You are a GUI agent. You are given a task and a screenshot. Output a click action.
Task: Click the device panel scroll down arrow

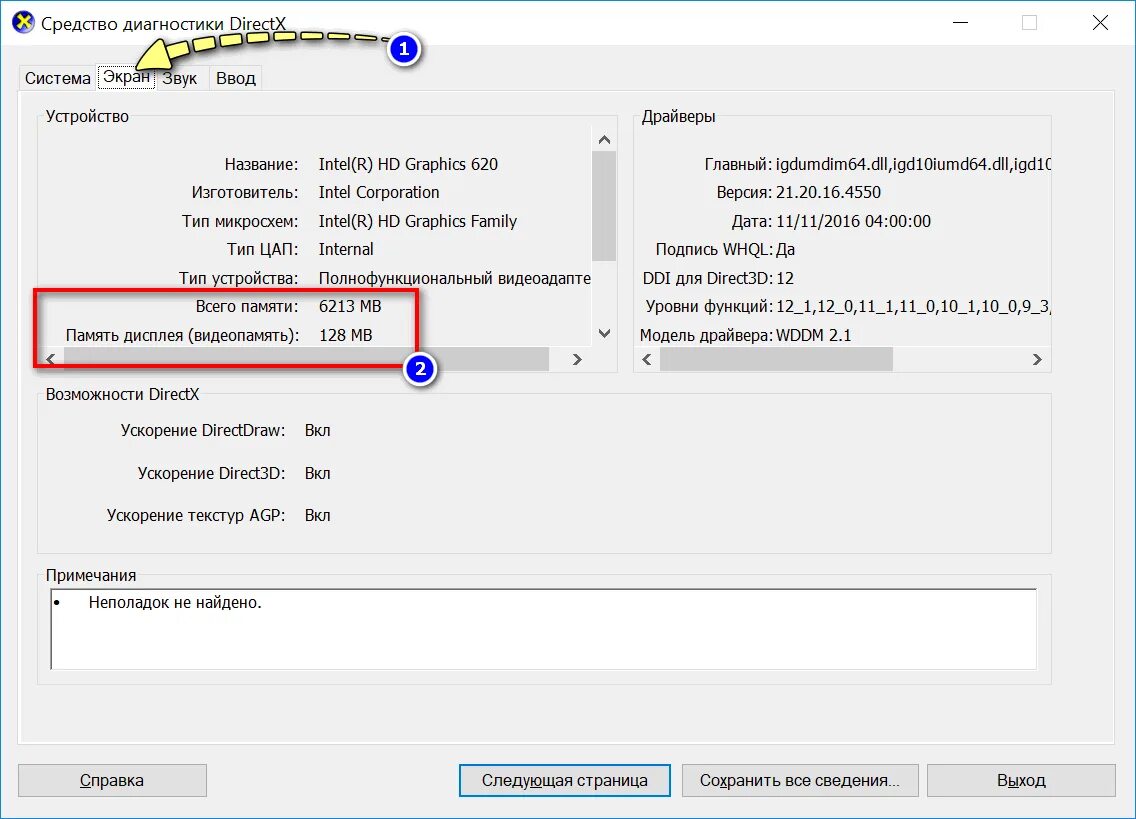604,333
